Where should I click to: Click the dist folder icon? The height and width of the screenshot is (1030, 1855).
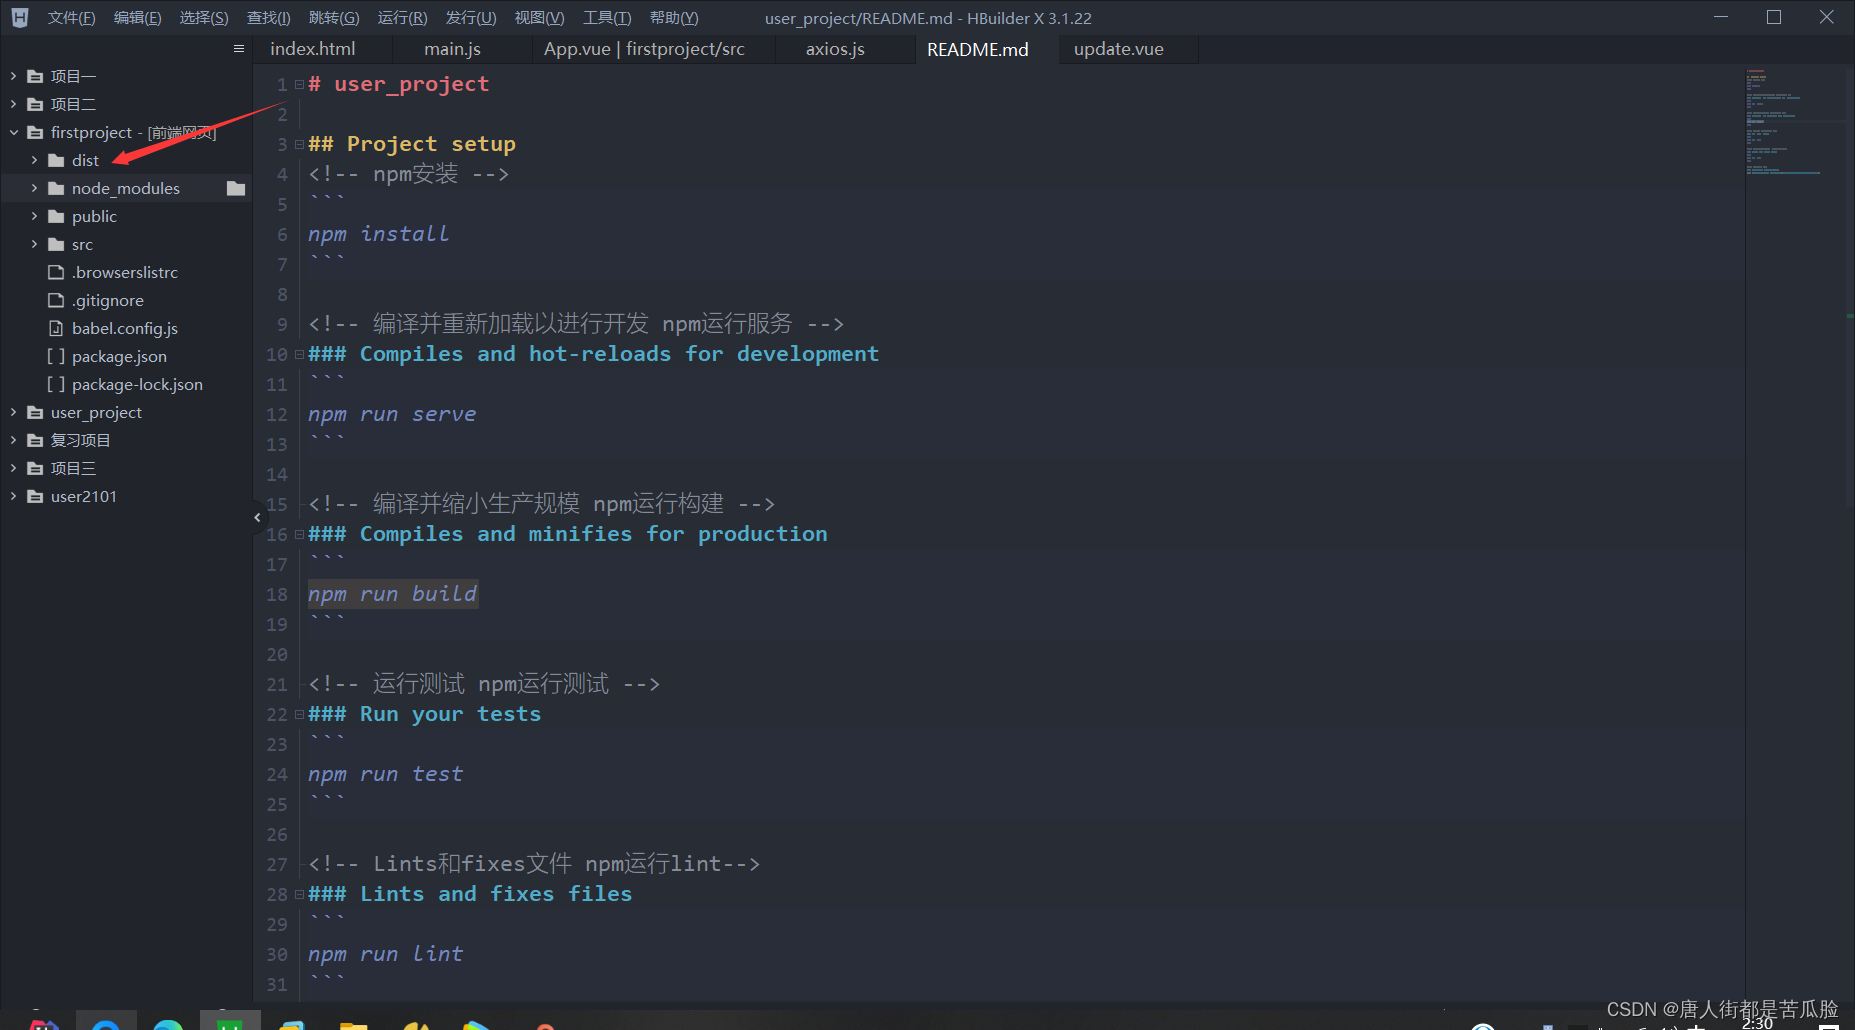coord(56,160)
